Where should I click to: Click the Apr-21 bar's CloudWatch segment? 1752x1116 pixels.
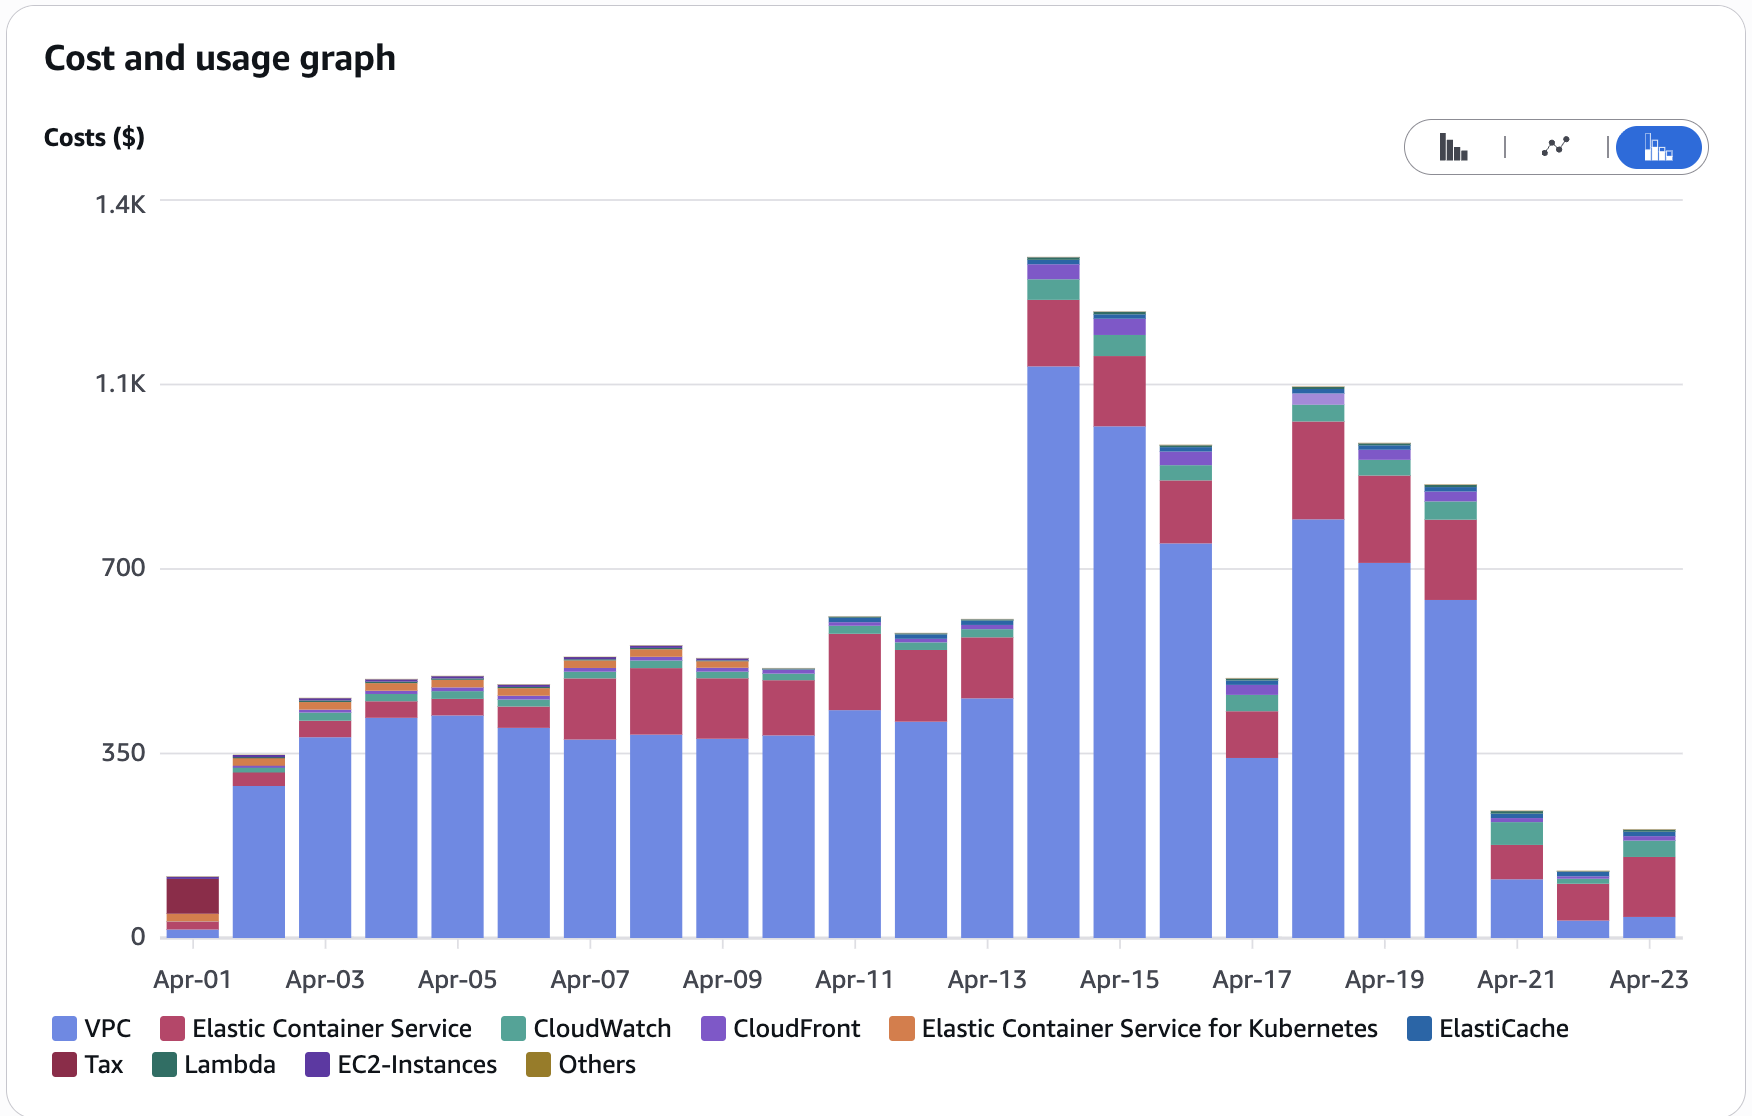[1517, 833]
